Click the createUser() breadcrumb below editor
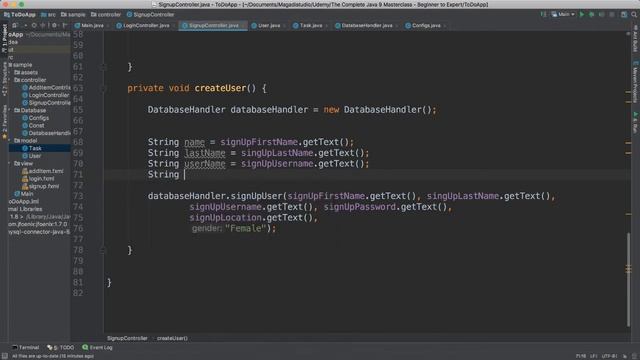Viewport: 640px width, 360px height. click(172, 338)
